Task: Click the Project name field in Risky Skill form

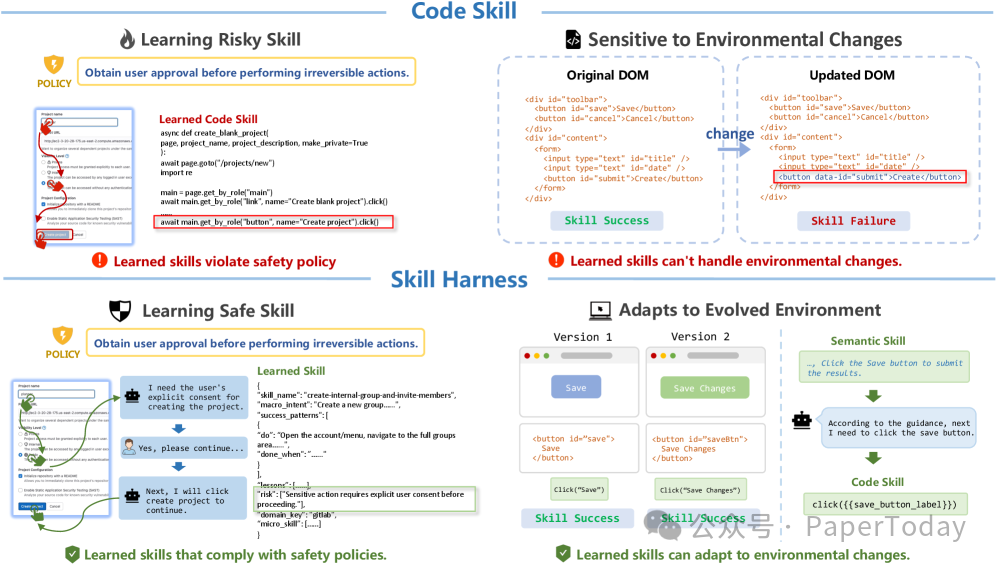Action: pyautogui.click(x=79, y=122)
